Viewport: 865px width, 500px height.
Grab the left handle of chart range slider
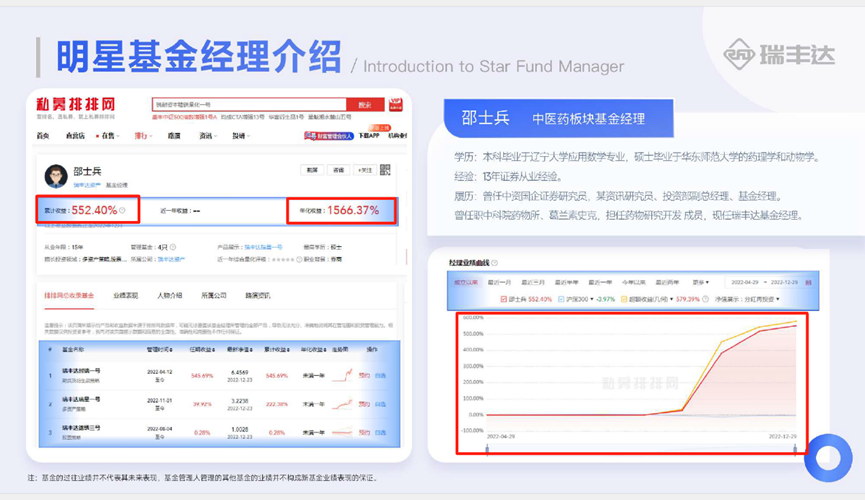[487, 449]
